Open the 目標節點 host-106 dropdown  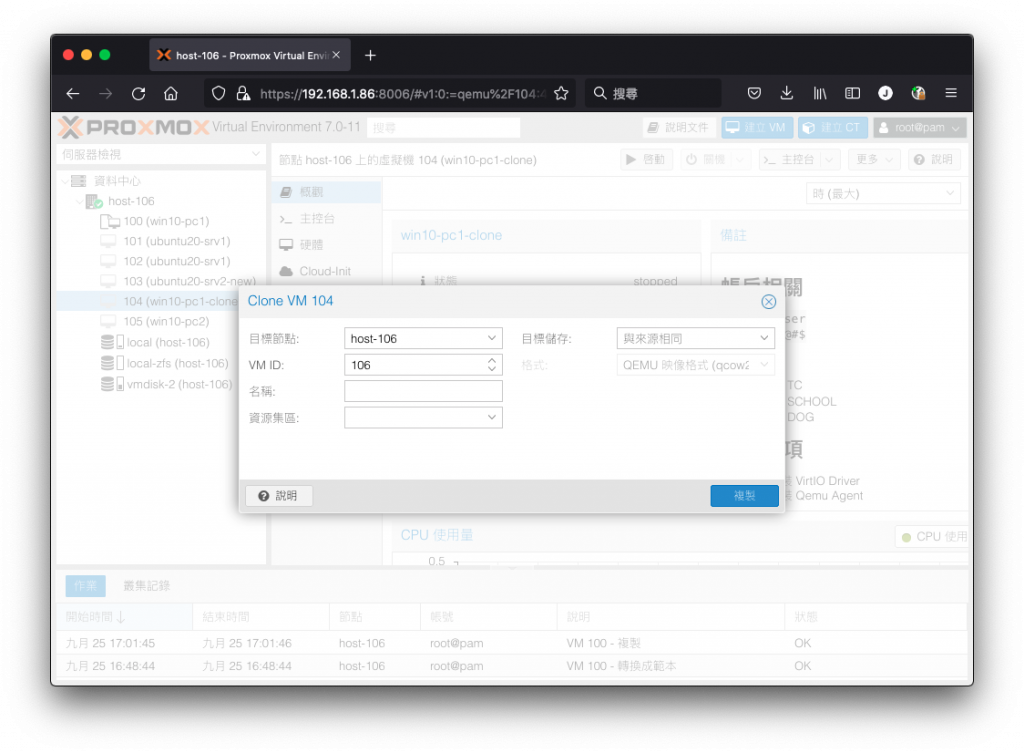[x=423, y=338]
